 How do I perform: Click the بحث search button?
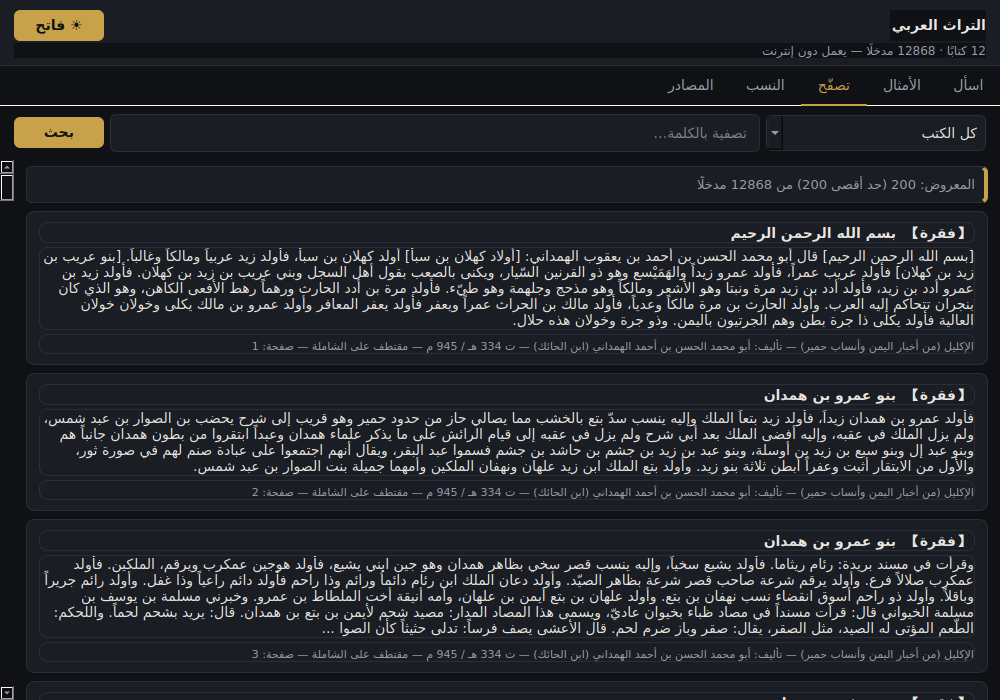[x=59, y=133]
